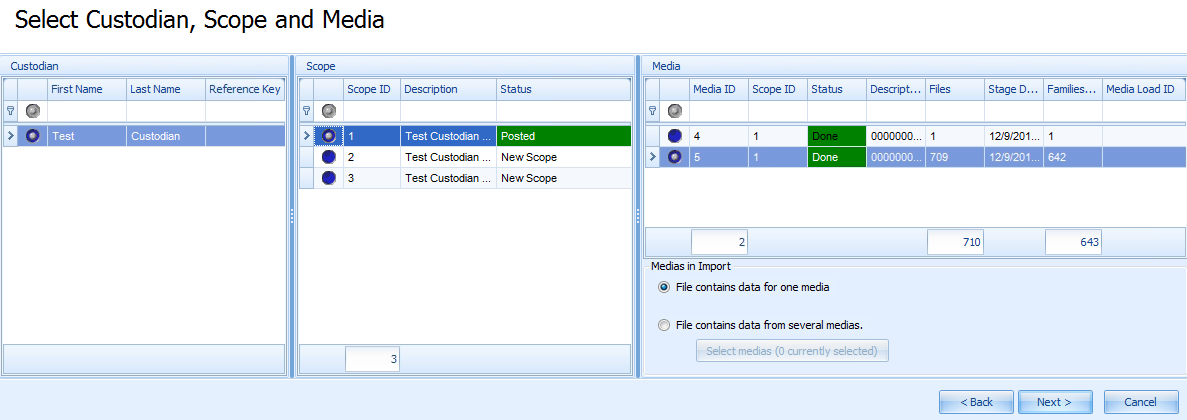Click the filter funnel icon in the Media grid
This screenshot has height=420, width=1187.
click(x=652, y=110)
